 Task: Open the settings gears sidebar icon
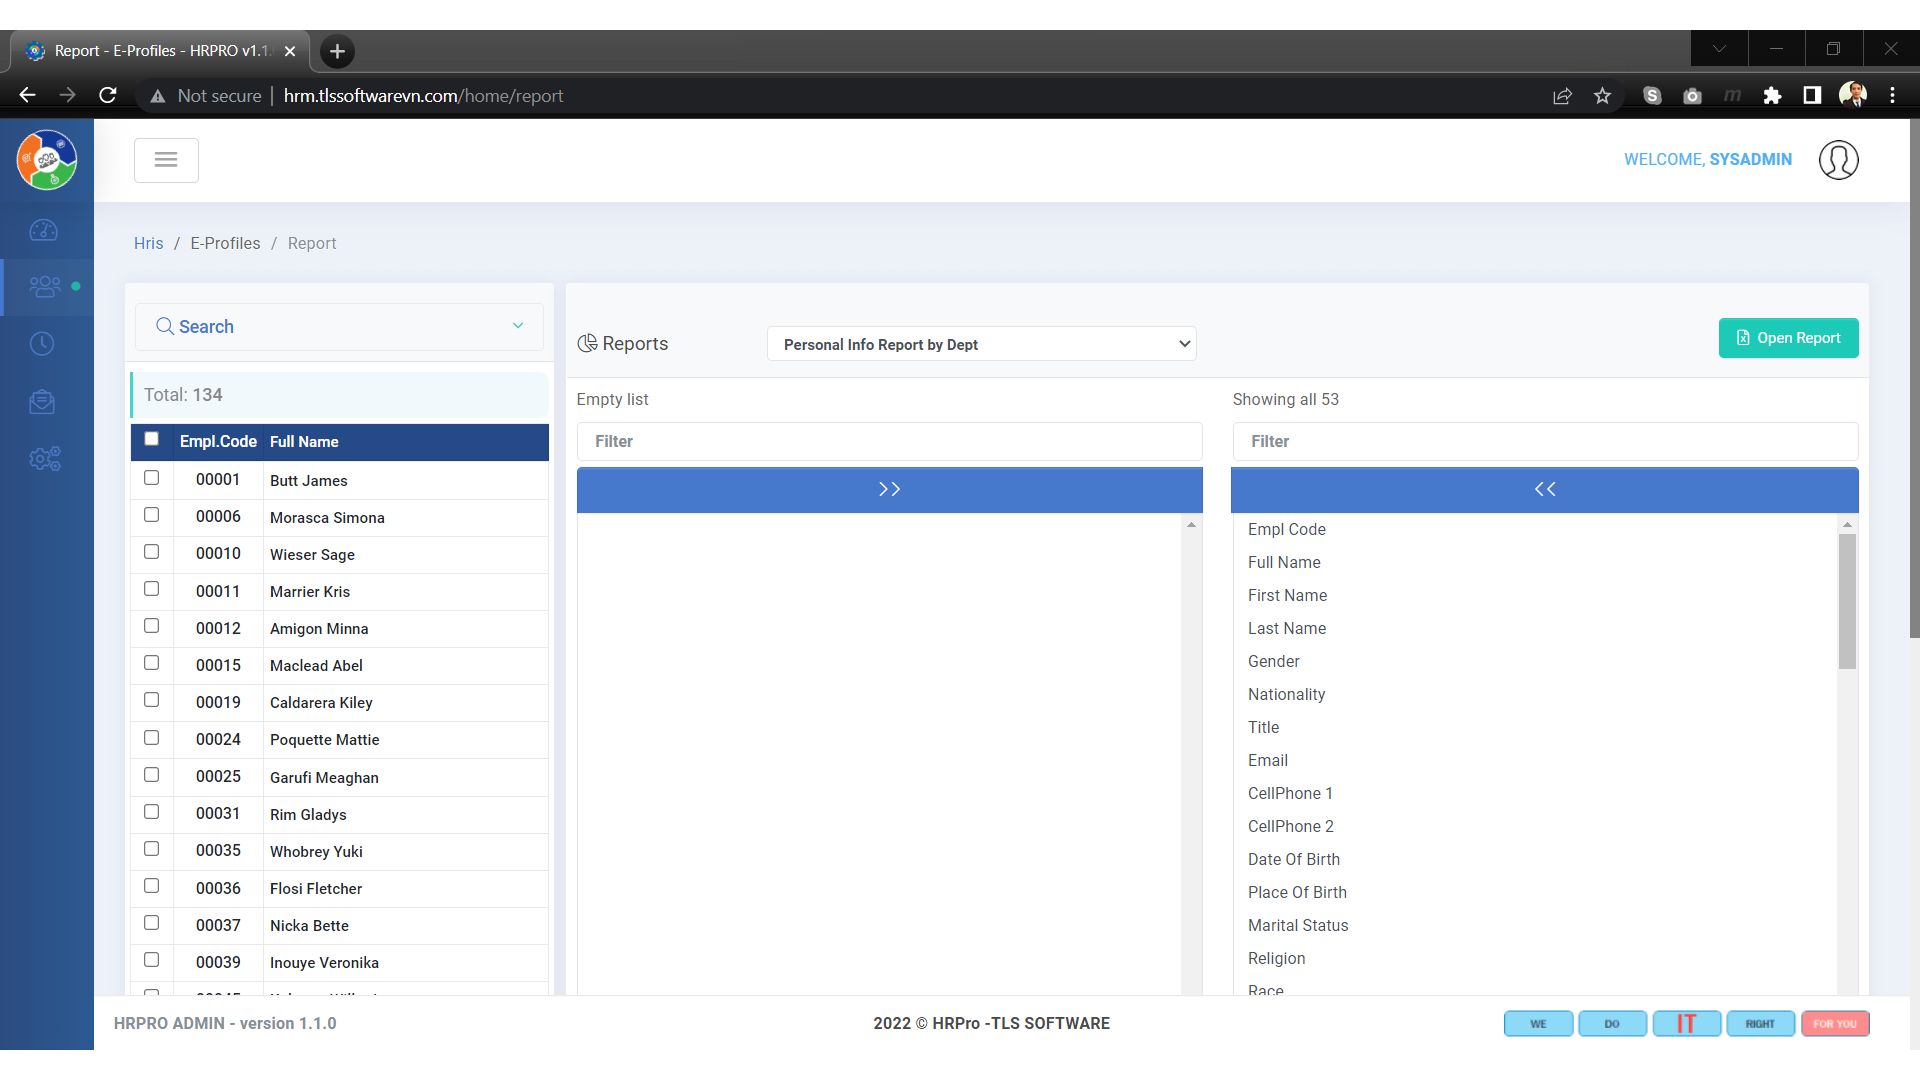45,459
